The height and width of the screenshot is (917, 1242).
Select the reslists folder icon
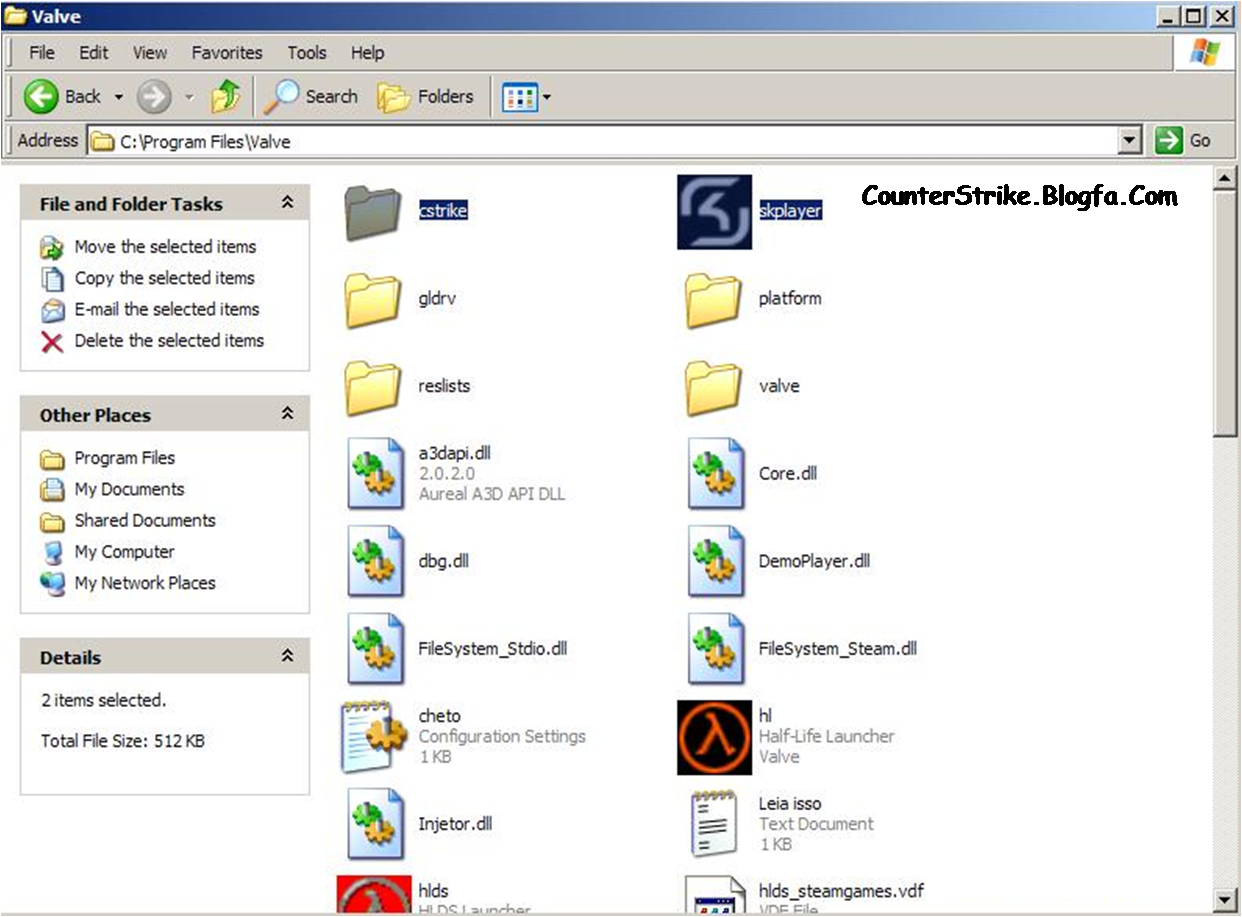coord(373,386)
